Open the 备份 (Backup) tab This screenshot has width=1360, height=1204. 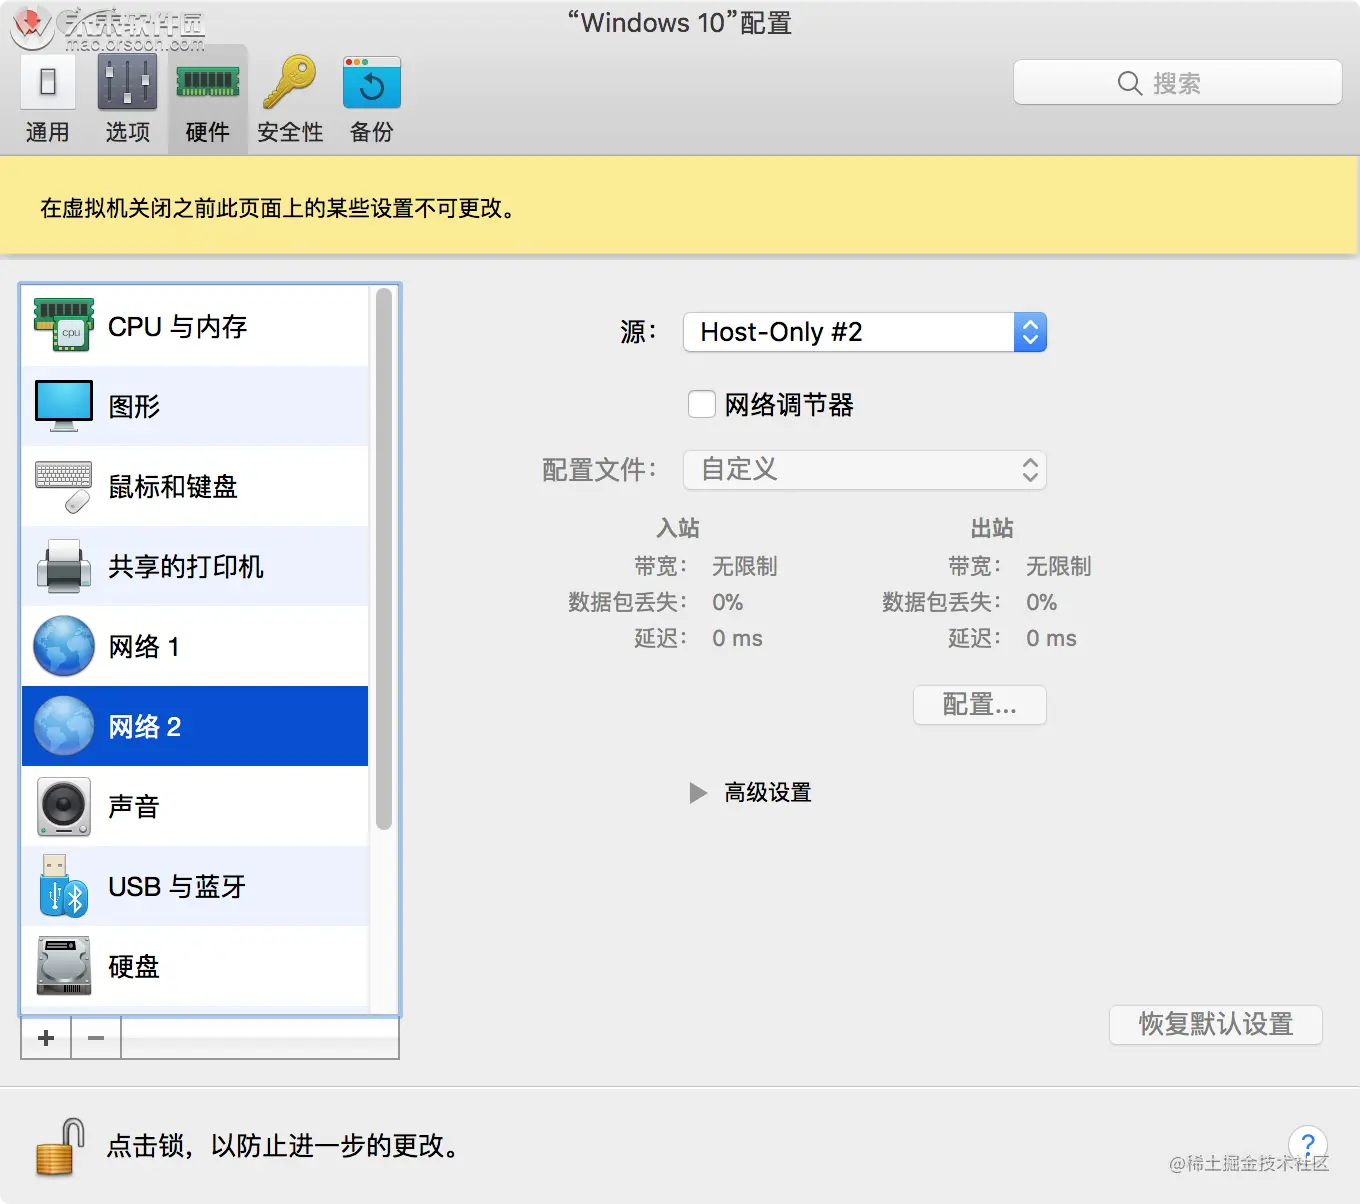(x=371, y=100)
